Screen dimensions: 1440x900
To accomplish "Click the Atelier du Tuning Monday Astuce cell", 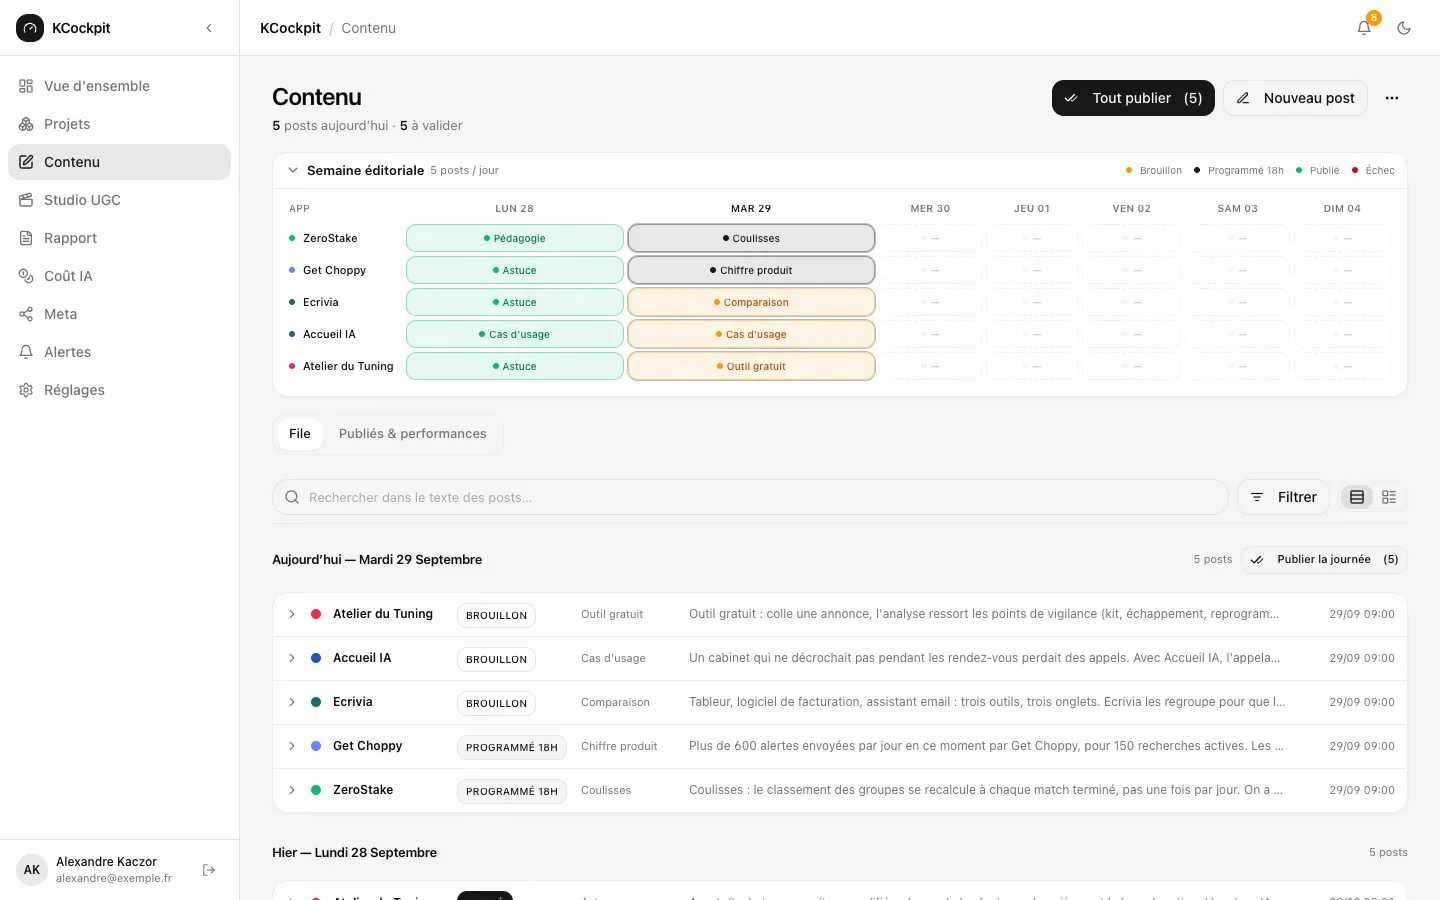I will click(515, 366).
